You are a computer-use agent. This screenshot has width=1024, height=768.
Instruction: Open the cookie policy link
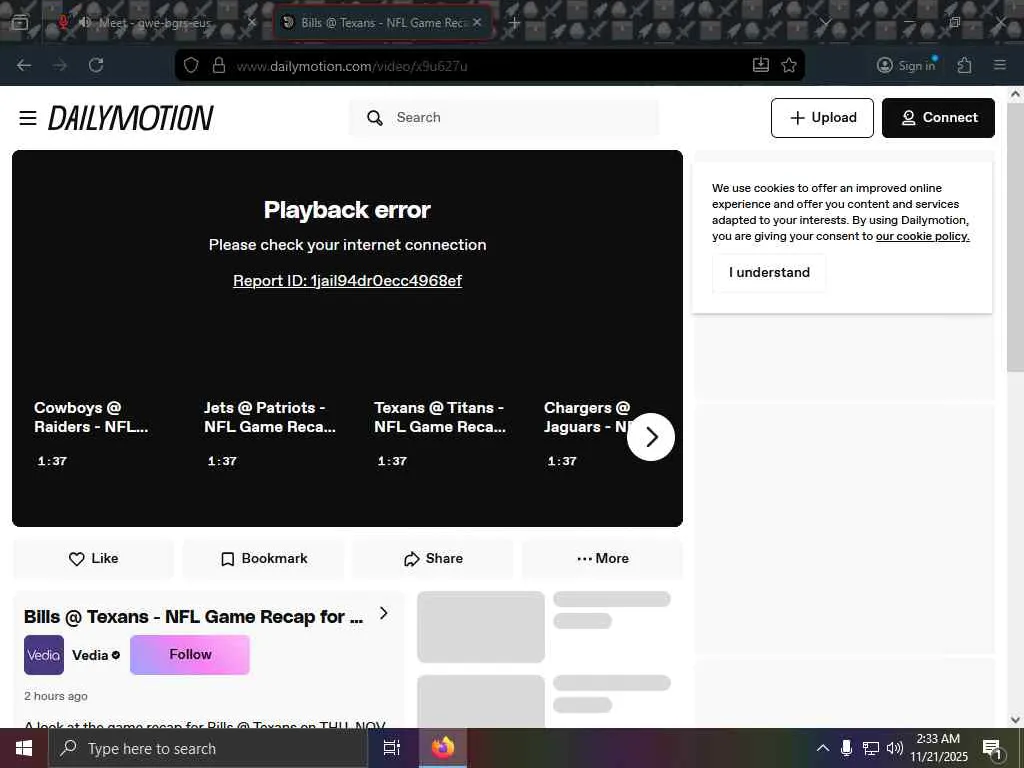[x=922, y=236]
